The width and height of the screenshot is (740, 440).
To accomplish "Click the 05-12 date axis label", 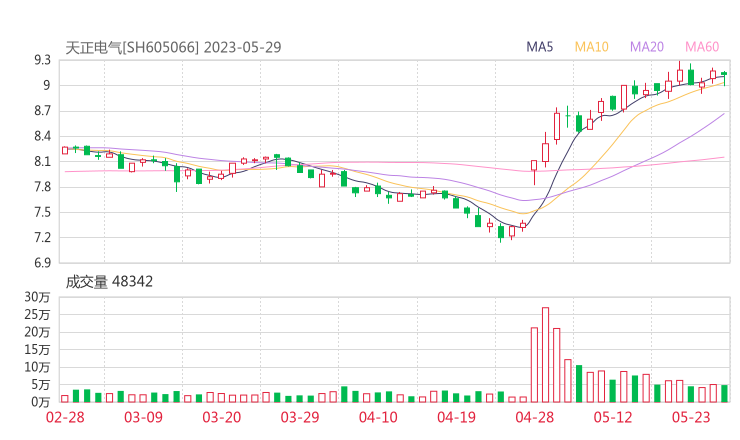I will click(613, 417).
